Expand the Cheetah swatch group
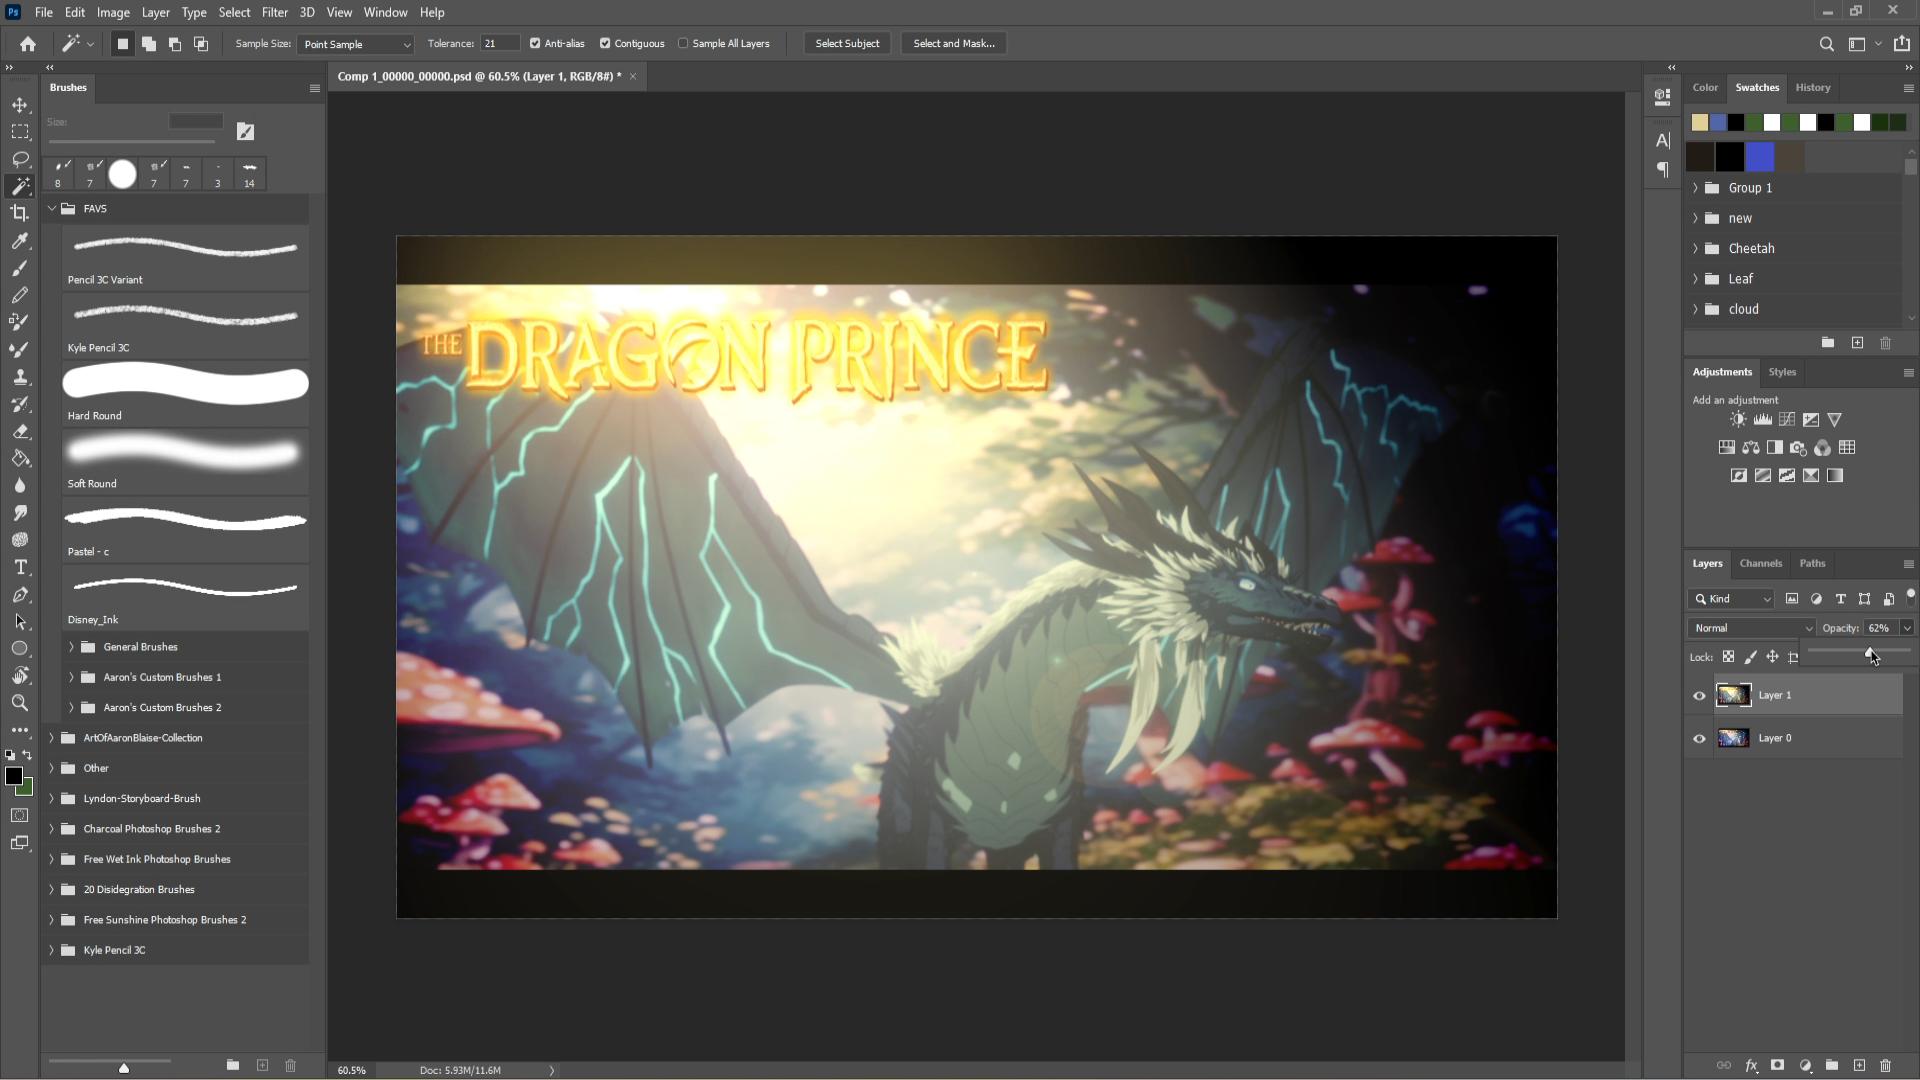 click(1695, 249)
